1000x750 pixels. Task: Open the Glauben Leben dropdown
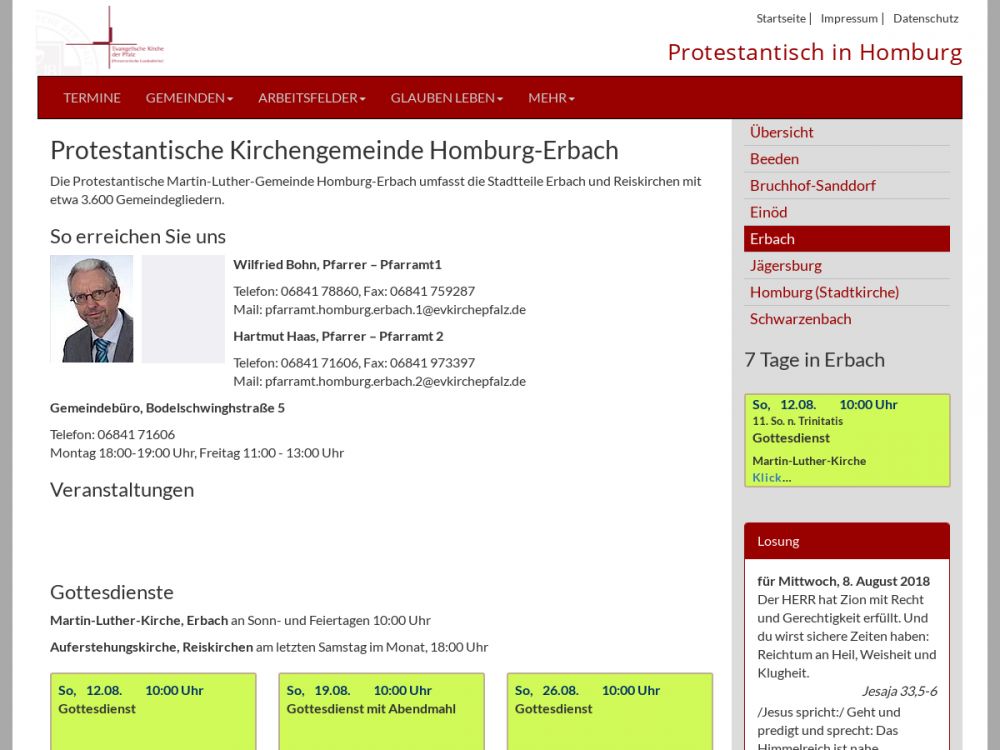[446, 98]
